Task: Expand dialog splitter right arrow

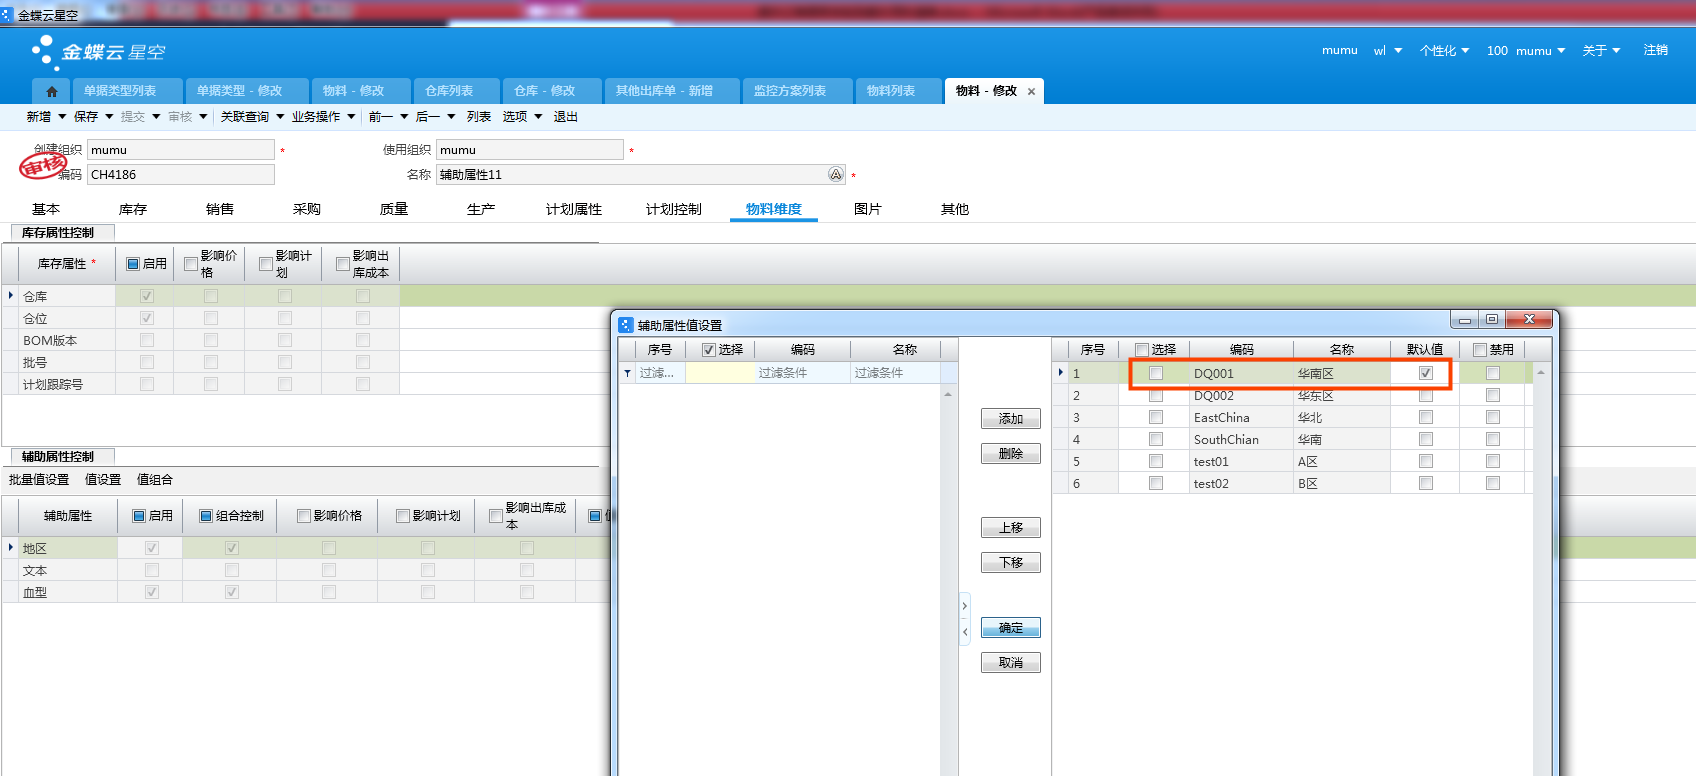Action: [965, 606]
